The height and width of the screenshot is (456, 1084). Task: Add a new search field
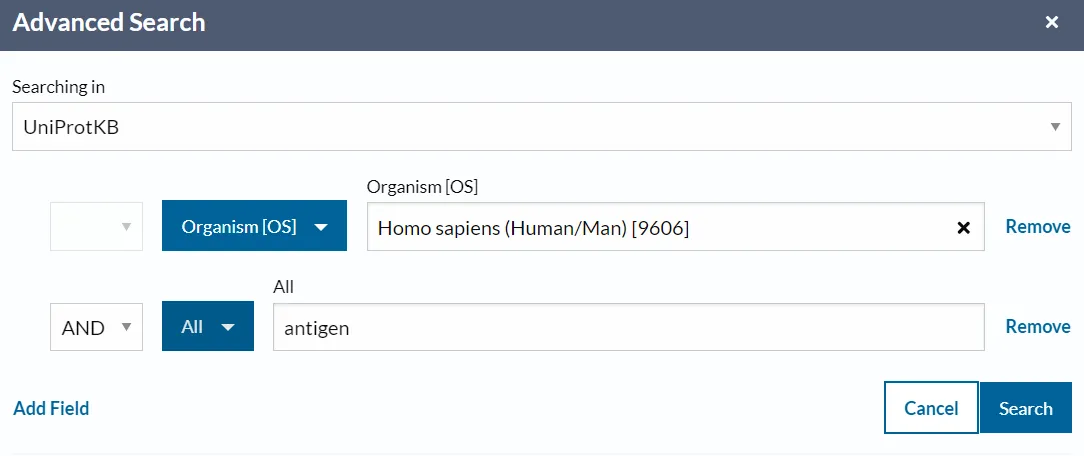(x=51, y=408)
